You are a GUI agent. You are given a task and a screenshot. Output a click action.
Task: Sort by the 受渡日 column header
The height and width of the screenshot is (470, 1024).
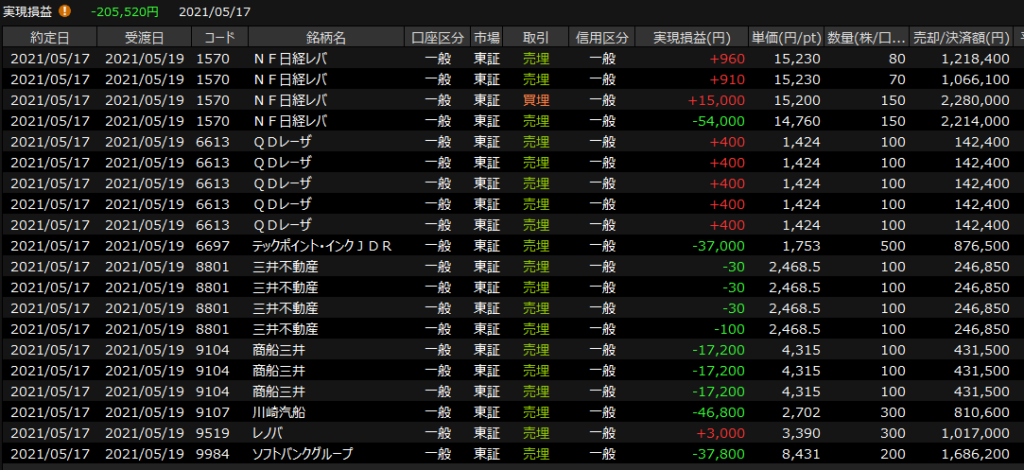point(145,38)
